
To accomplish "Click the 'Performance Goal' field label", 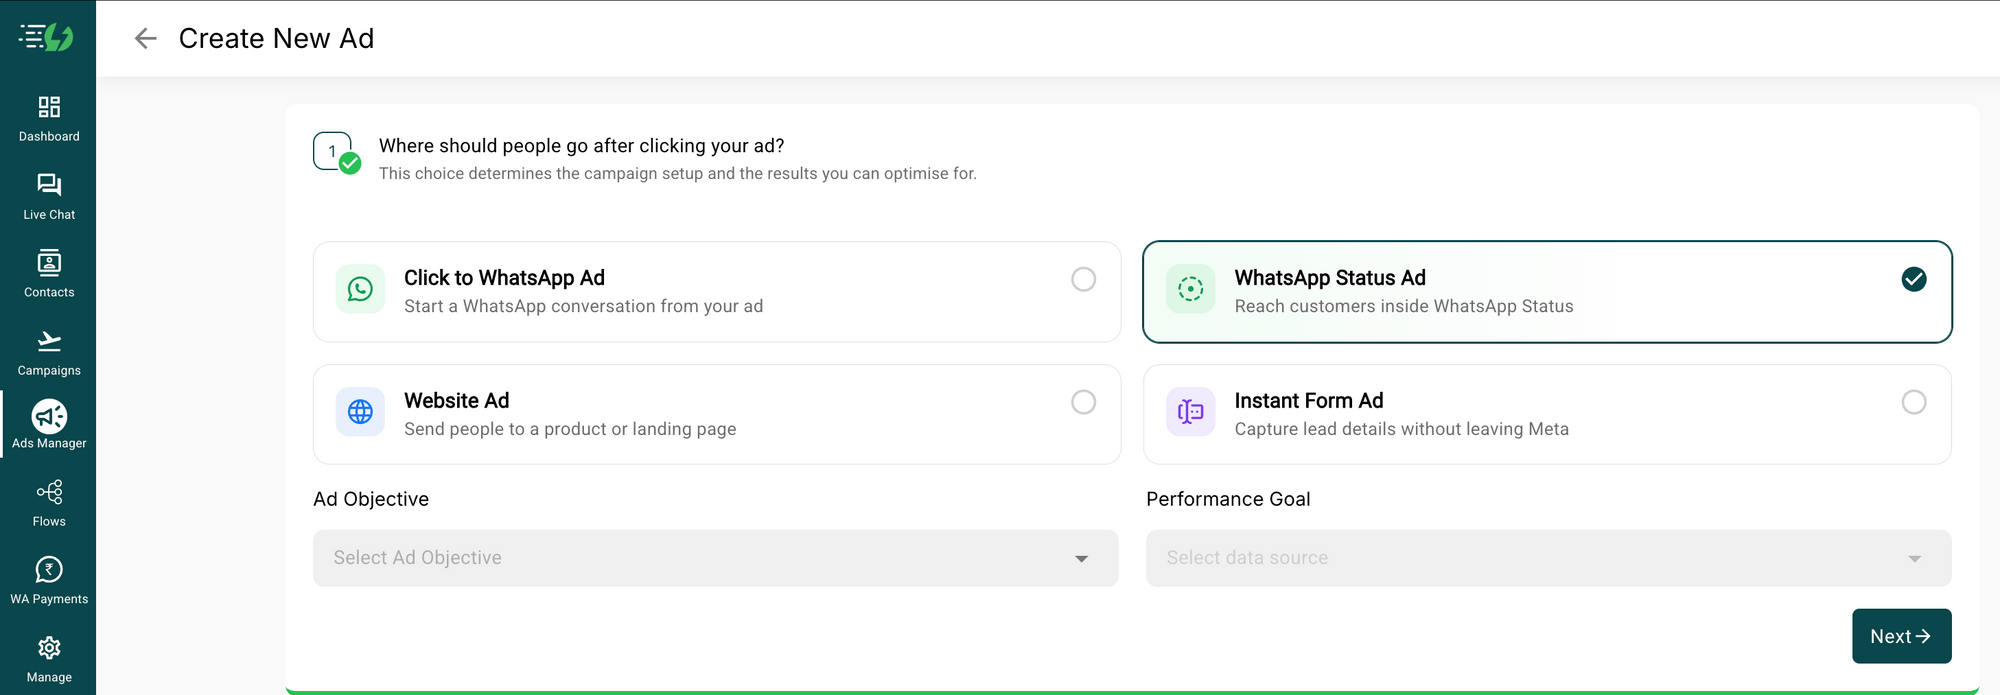I will [1228, 499].
